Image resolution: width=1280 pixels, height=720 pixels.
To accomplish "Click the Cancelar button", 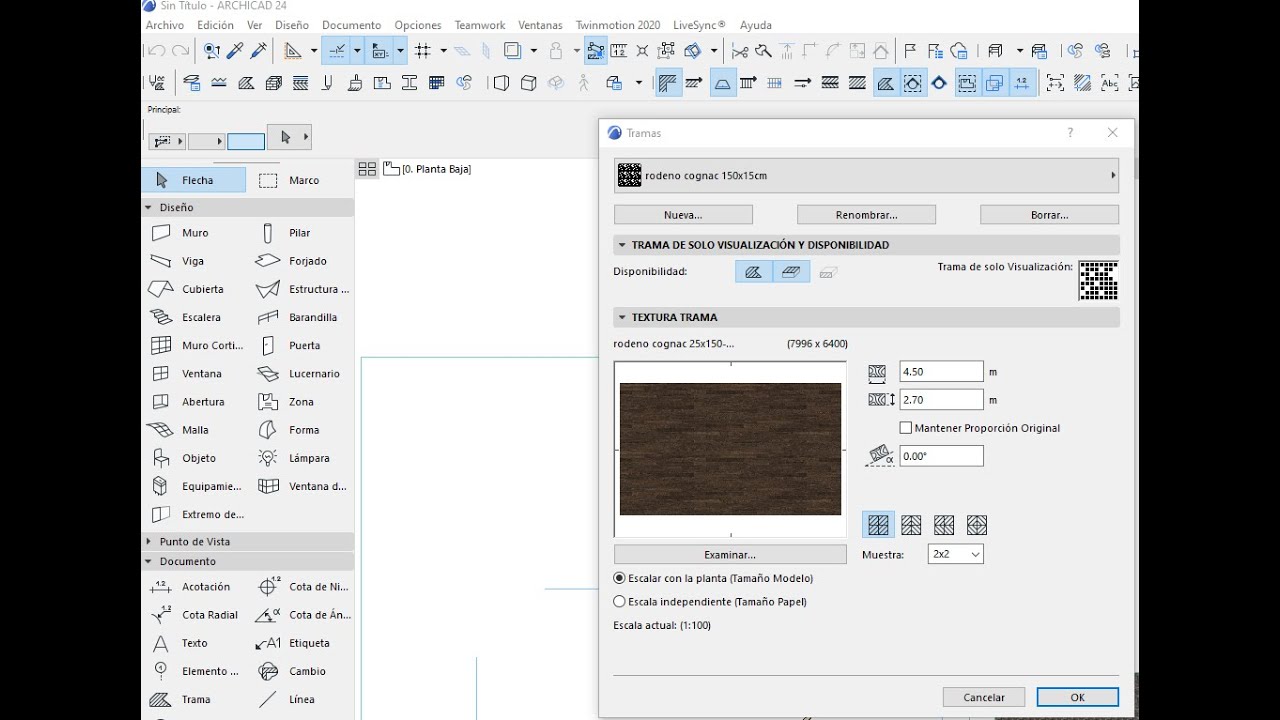I will pyautogui.click(x=984, y=697).
